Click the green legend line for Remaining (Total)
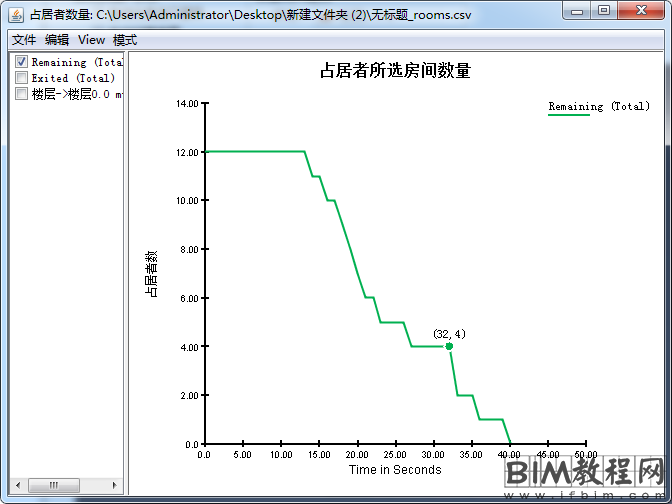 [x=569, y=116]
